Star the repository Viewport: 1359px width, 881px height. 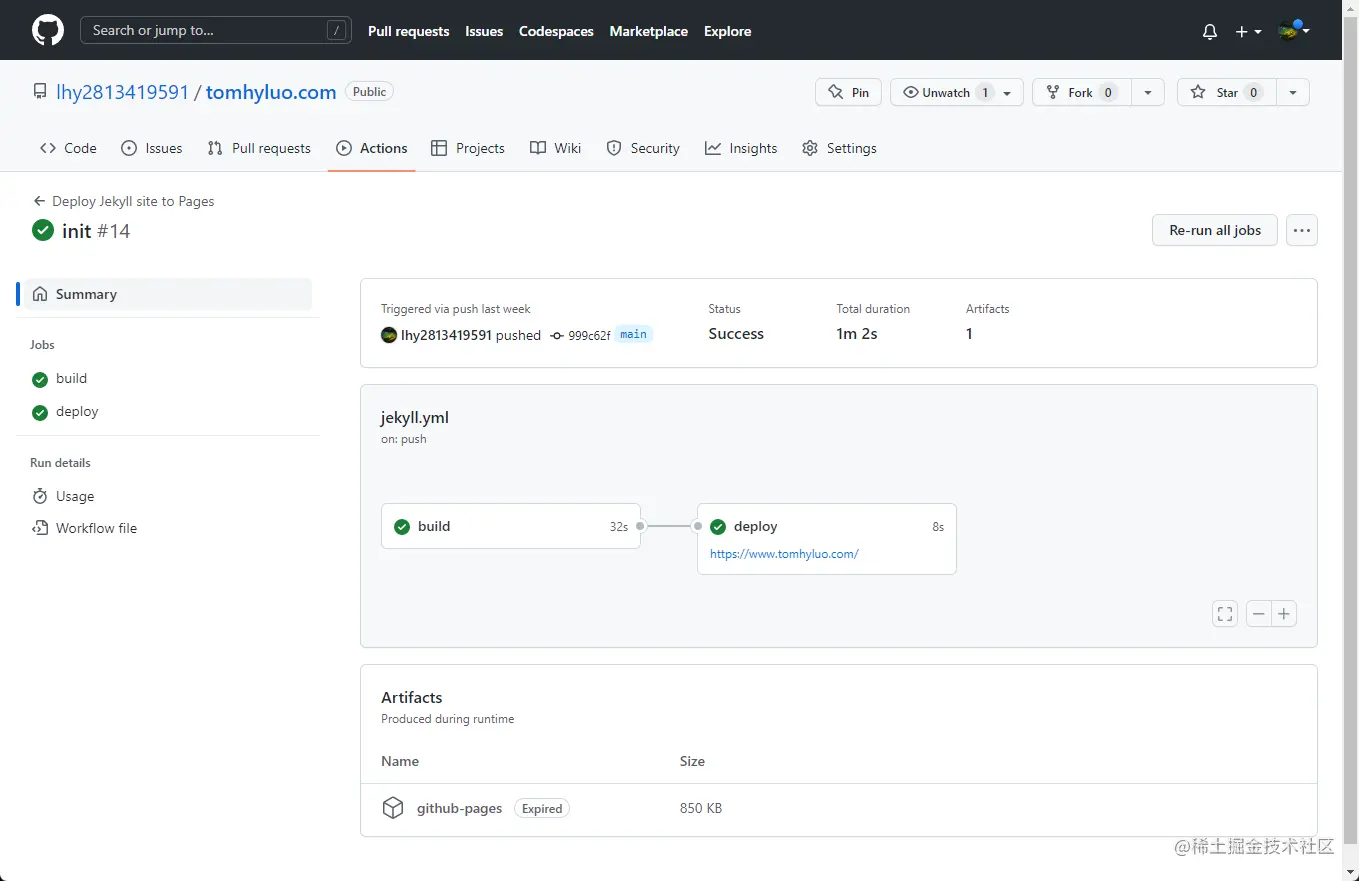pyautogui.click(x=1227, y=92)
